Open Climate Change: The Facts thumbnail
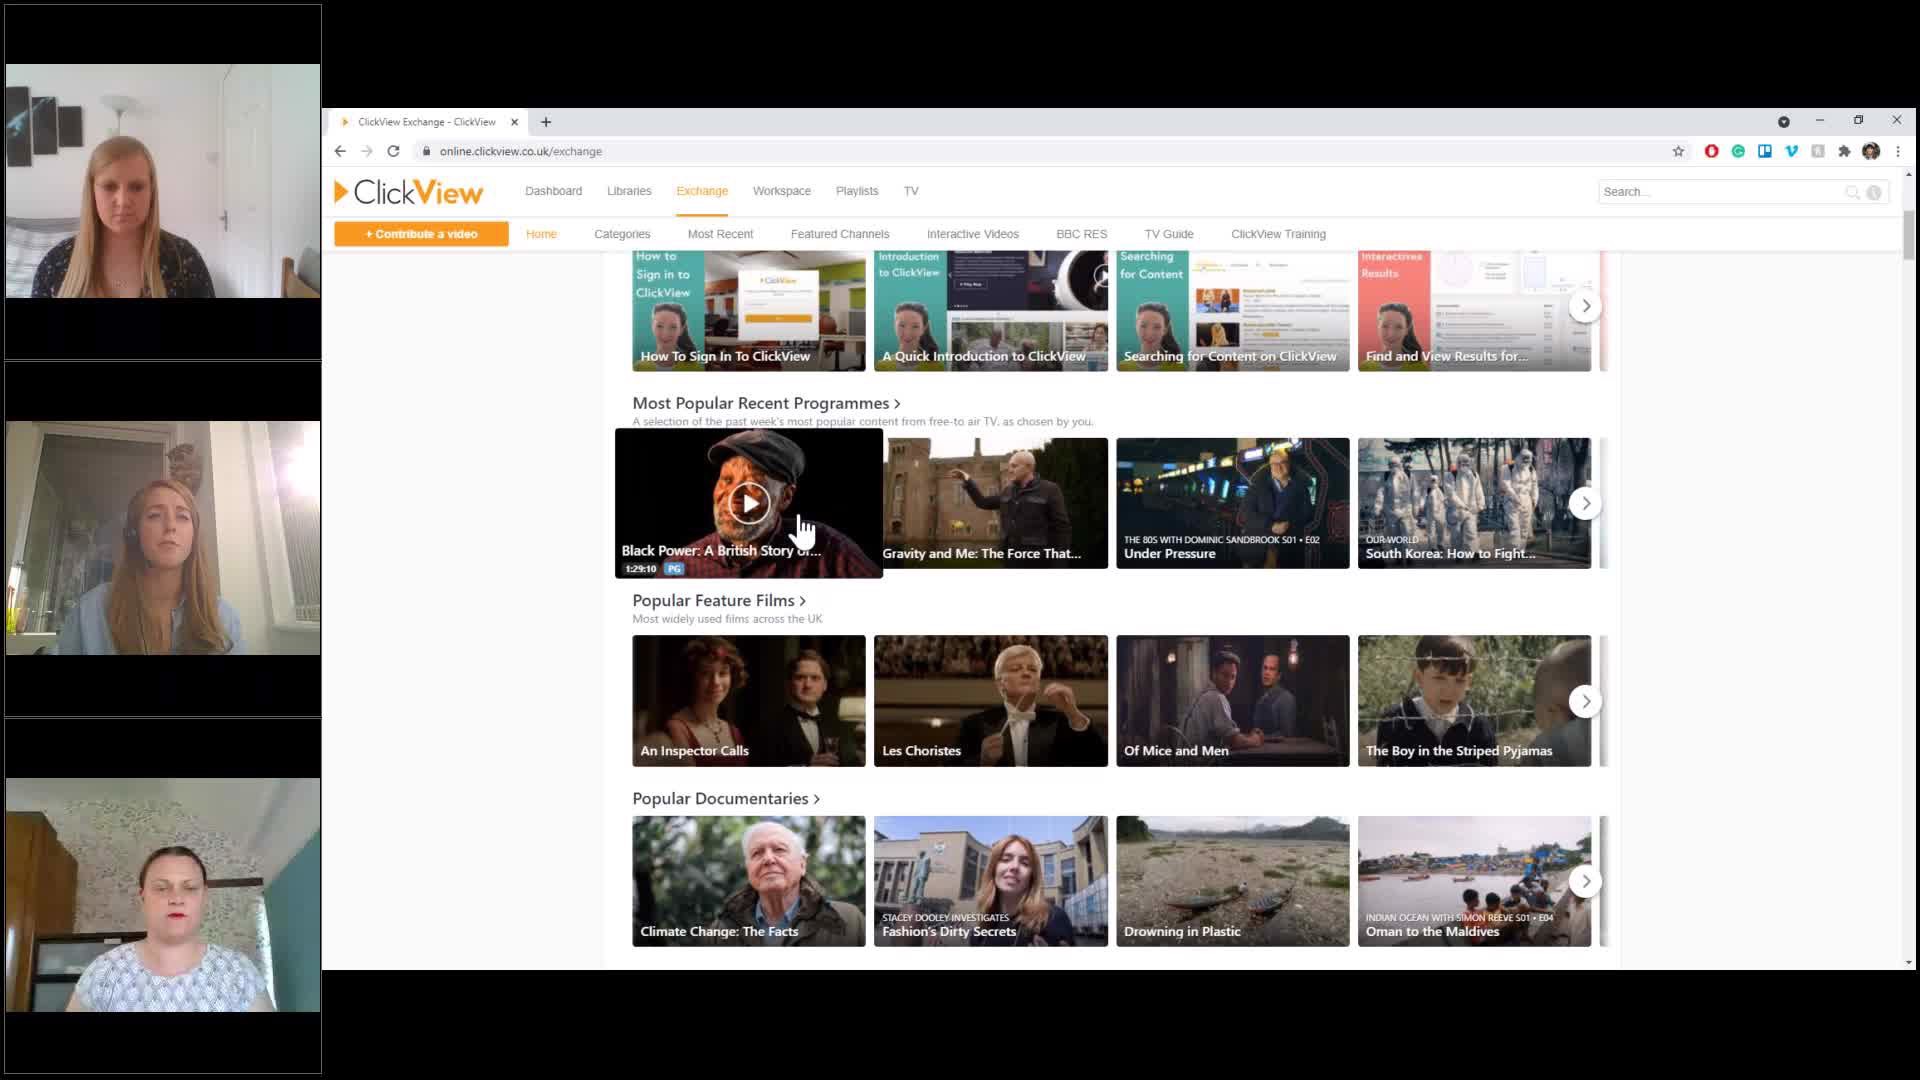 click(x=749, y=881)
